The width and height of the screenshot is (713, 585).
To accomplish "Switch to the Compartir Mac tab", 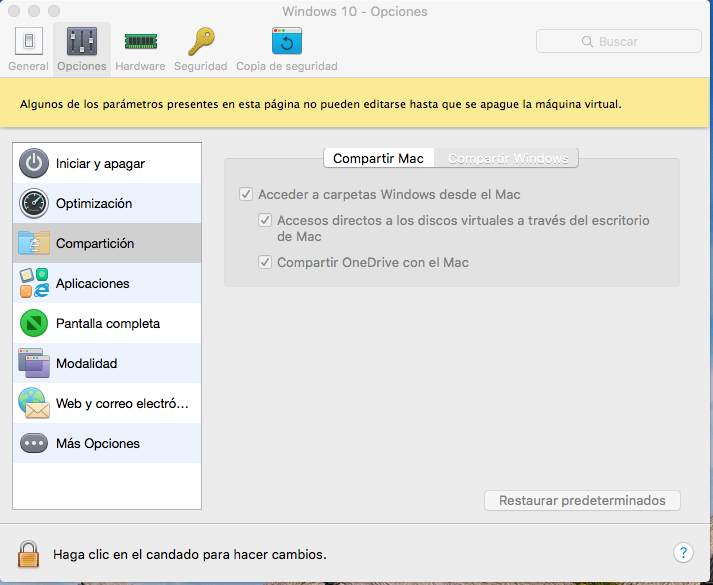I will [x=378, y=158].
